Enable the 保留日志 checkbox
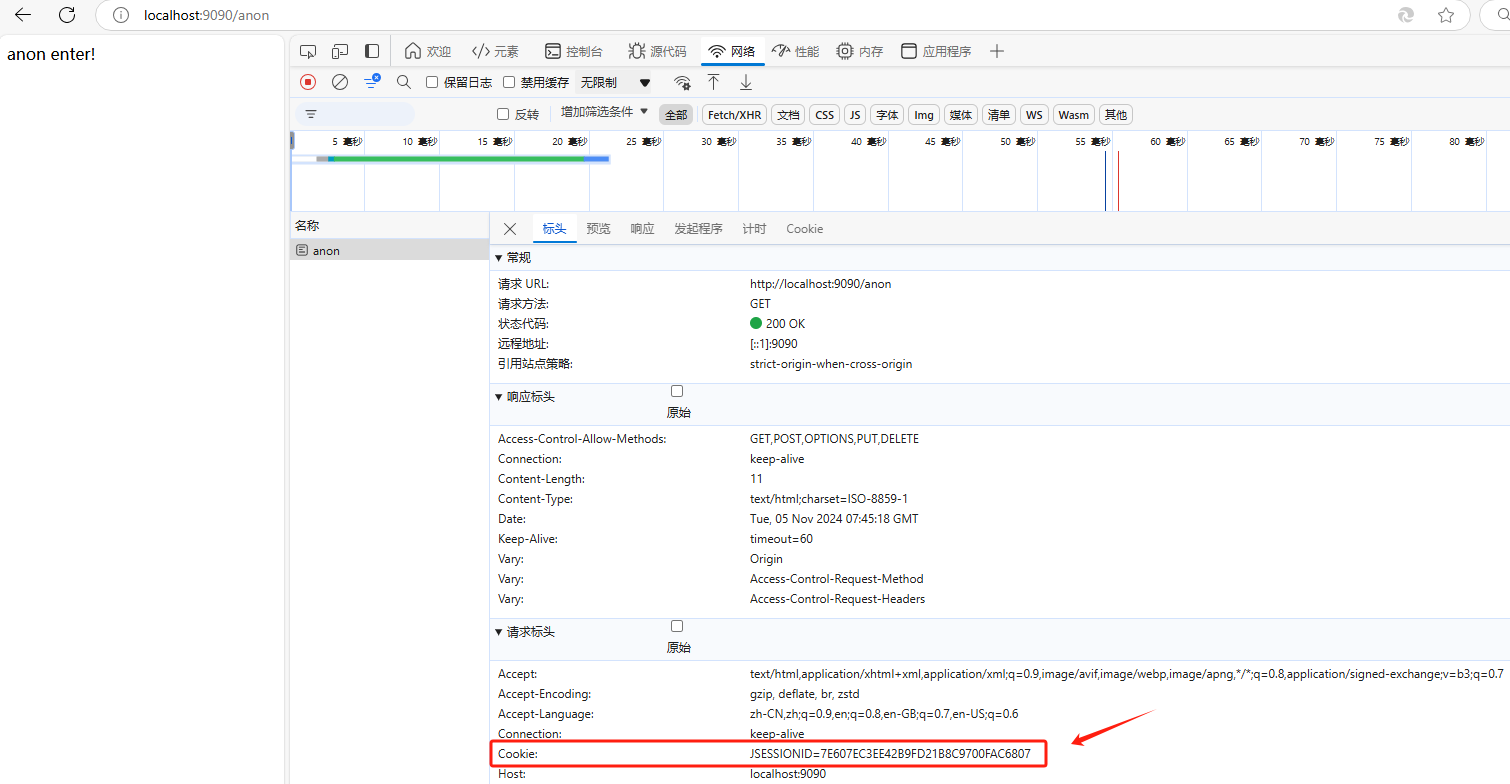The height and width of the screenshot is (784, 1510). coord(432,82)
